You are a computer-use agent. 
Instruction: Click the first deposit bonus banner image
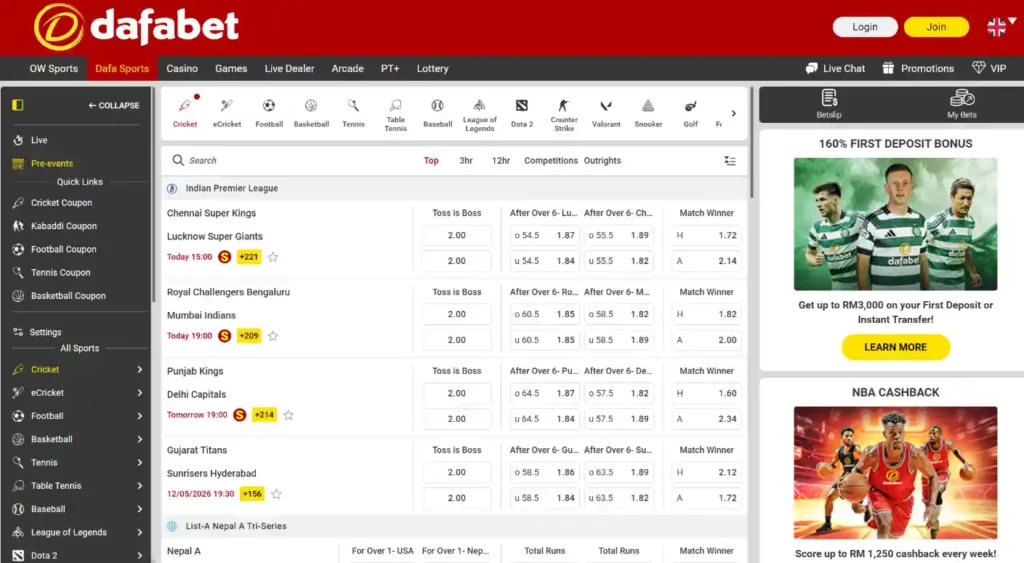895,224
